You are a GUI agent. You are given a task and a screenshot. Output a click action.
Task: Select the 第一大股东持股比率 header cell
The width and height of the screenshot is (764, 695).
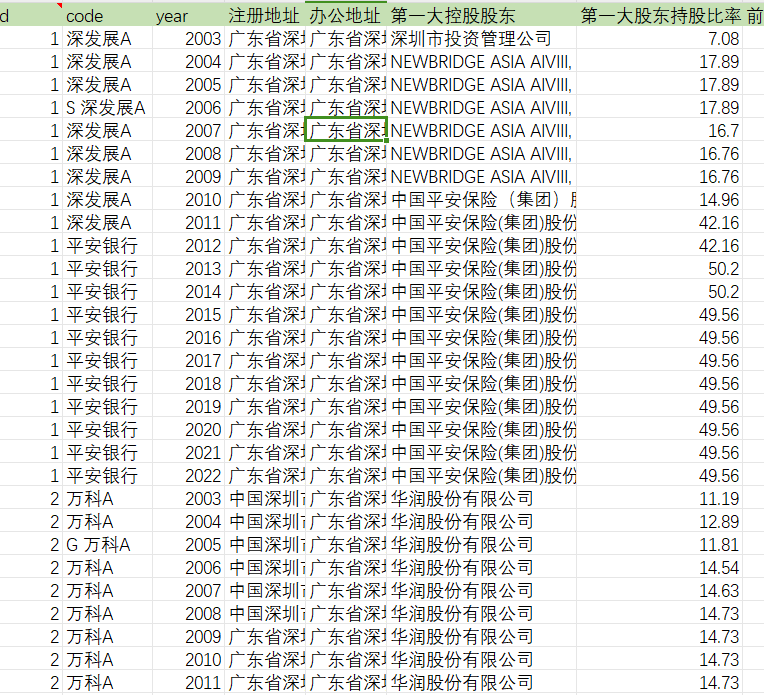coord(660,16)
